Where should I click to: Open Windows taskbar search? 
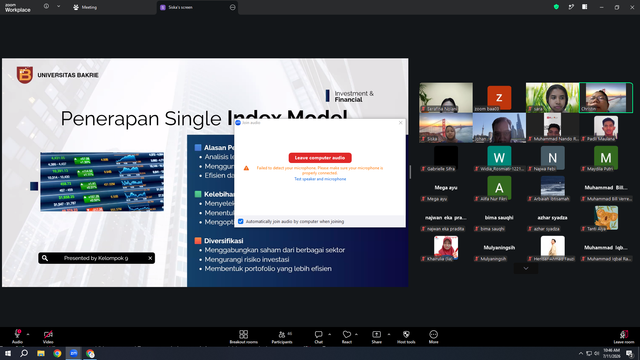coord(24,353)
